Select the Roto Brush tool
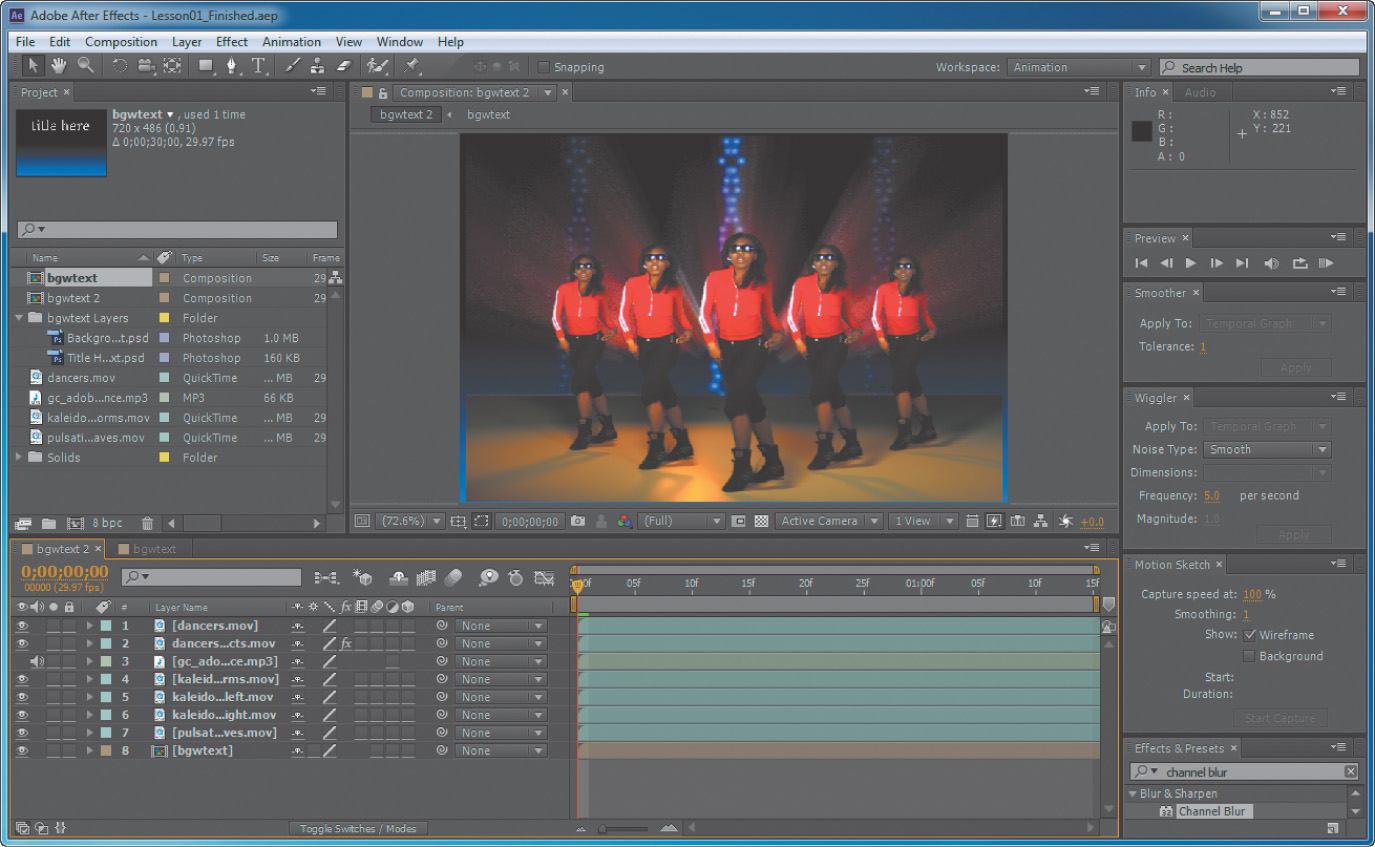1375x847 pixels. coord(377,66)
